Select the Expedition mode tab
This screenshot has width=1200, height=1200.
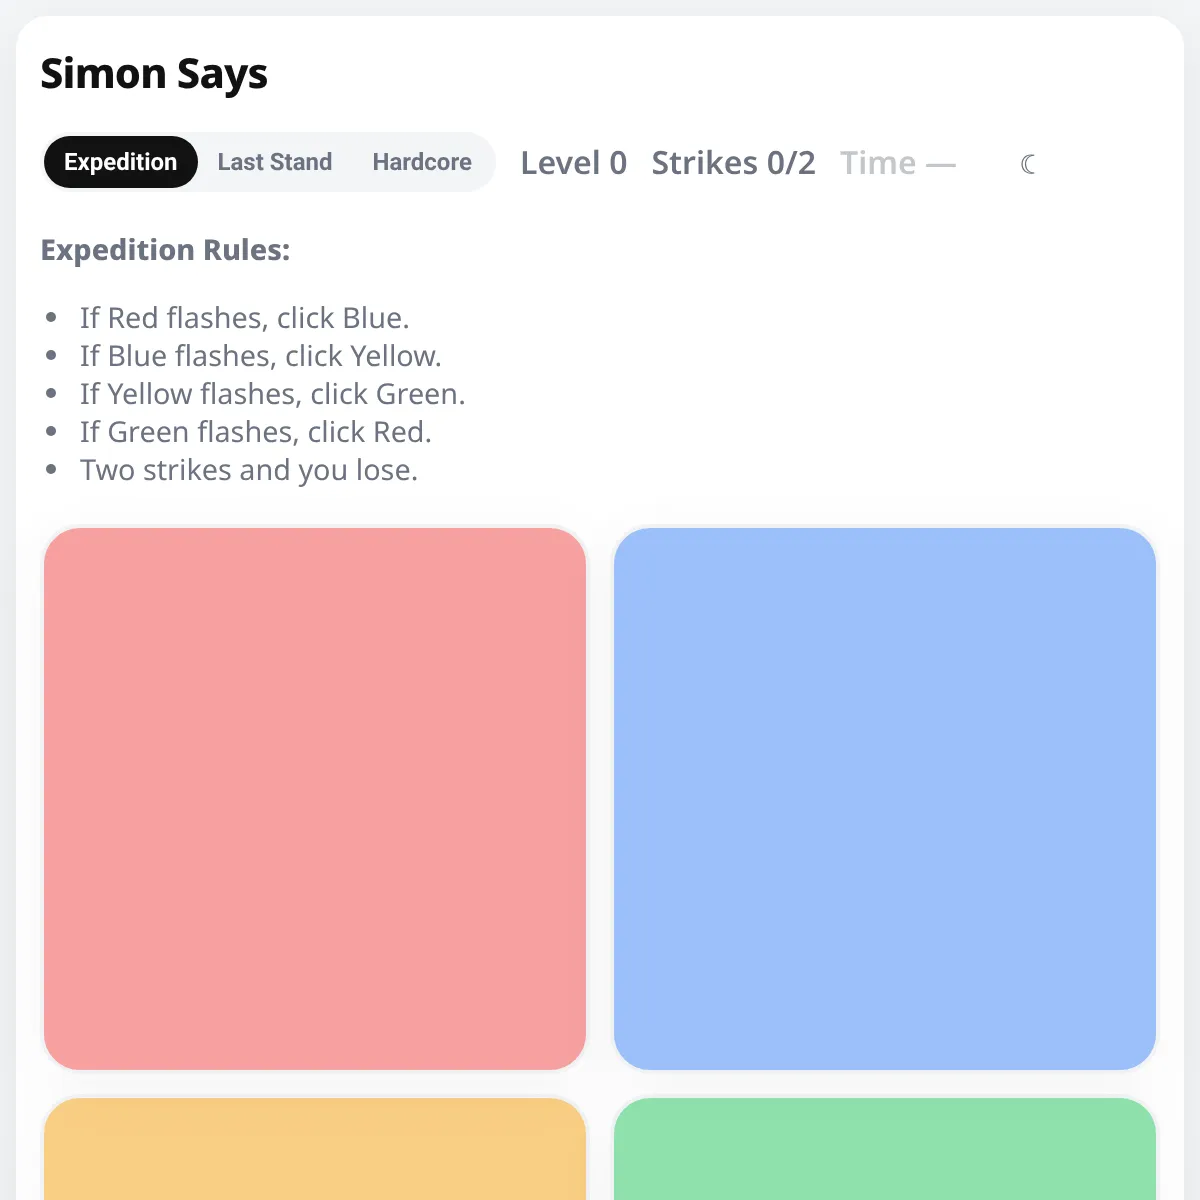tap(120, 162)
